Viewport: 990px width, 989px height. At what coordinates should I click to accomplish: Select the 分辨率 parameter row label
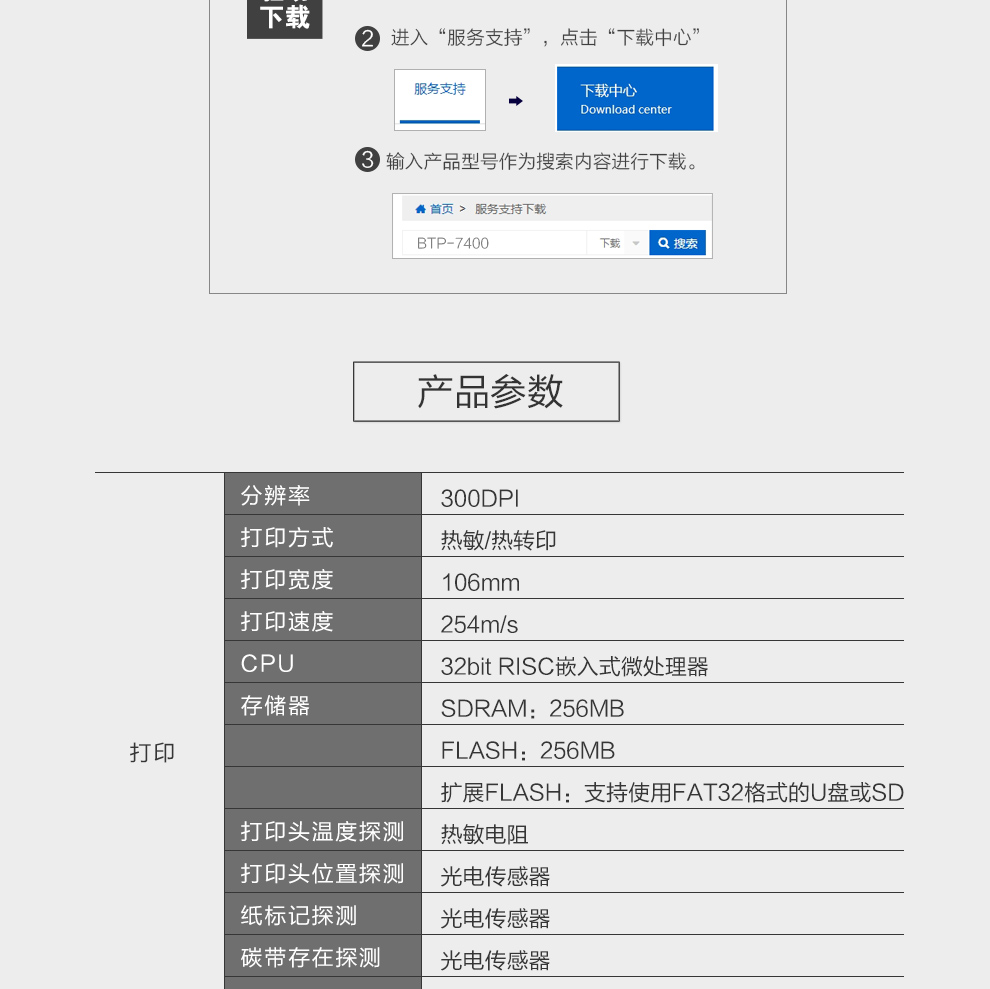[x=276, y=495]
